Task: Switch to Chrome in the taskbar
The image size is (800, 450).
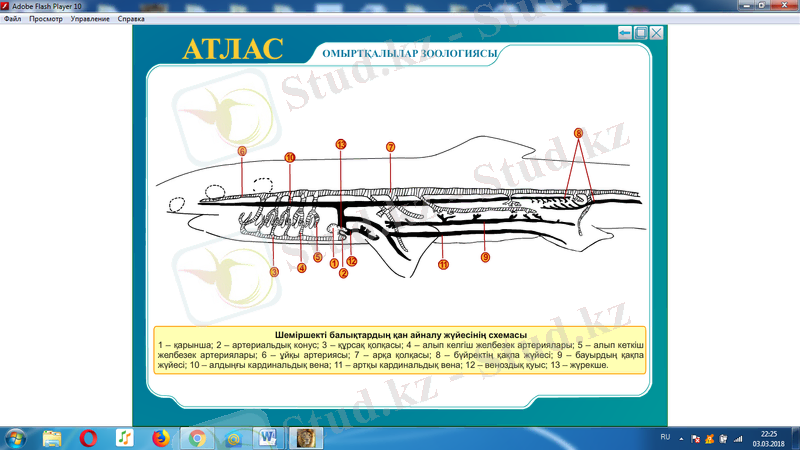Action: coord(197,438)
